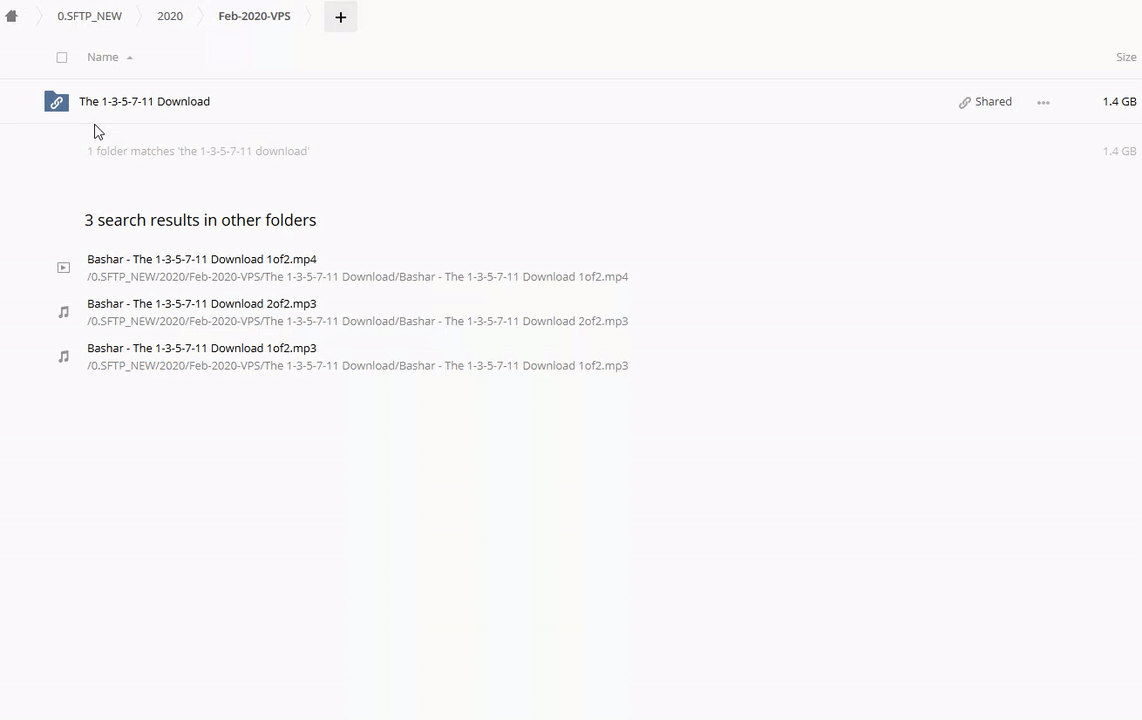This screenshot has width=1142, height=720.
Task: Open the Feb-2020-VPS breadcrumb
Action: coord(254,16)
